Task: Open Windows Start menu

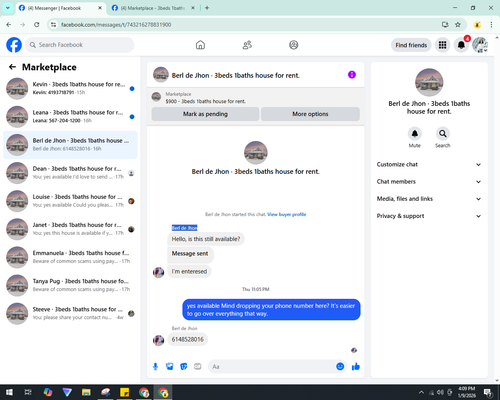Action: (x=9, y=392)
